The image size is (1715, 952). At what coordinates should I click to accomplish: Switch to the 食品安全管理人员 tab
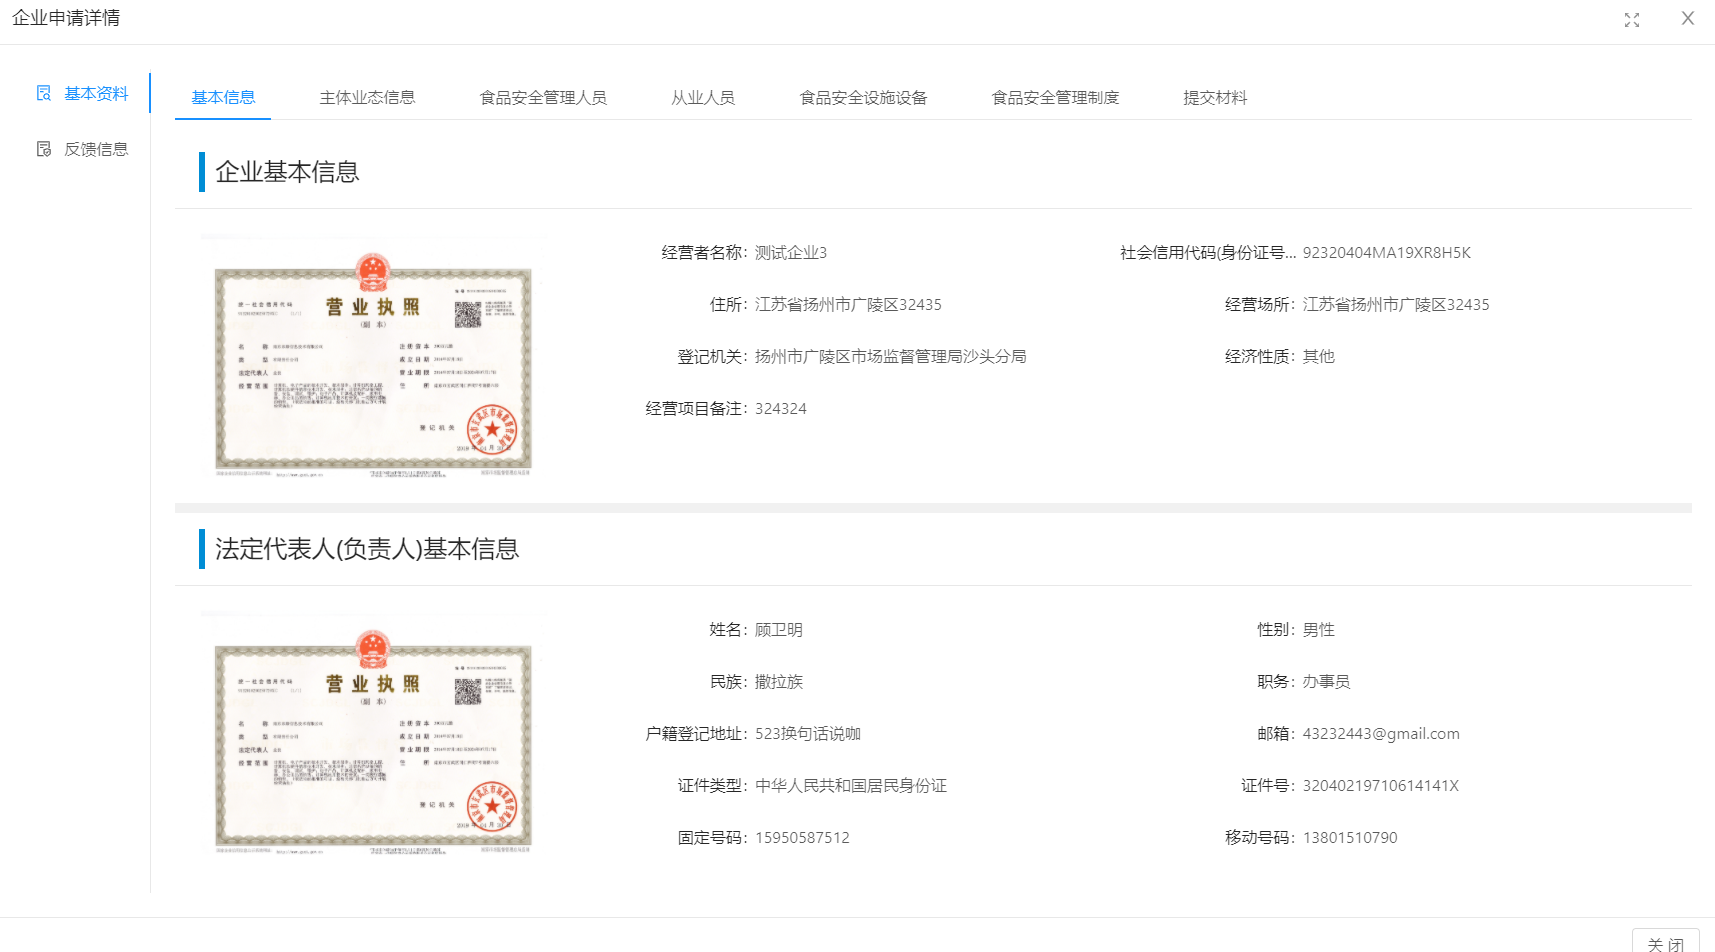point(543,97)
